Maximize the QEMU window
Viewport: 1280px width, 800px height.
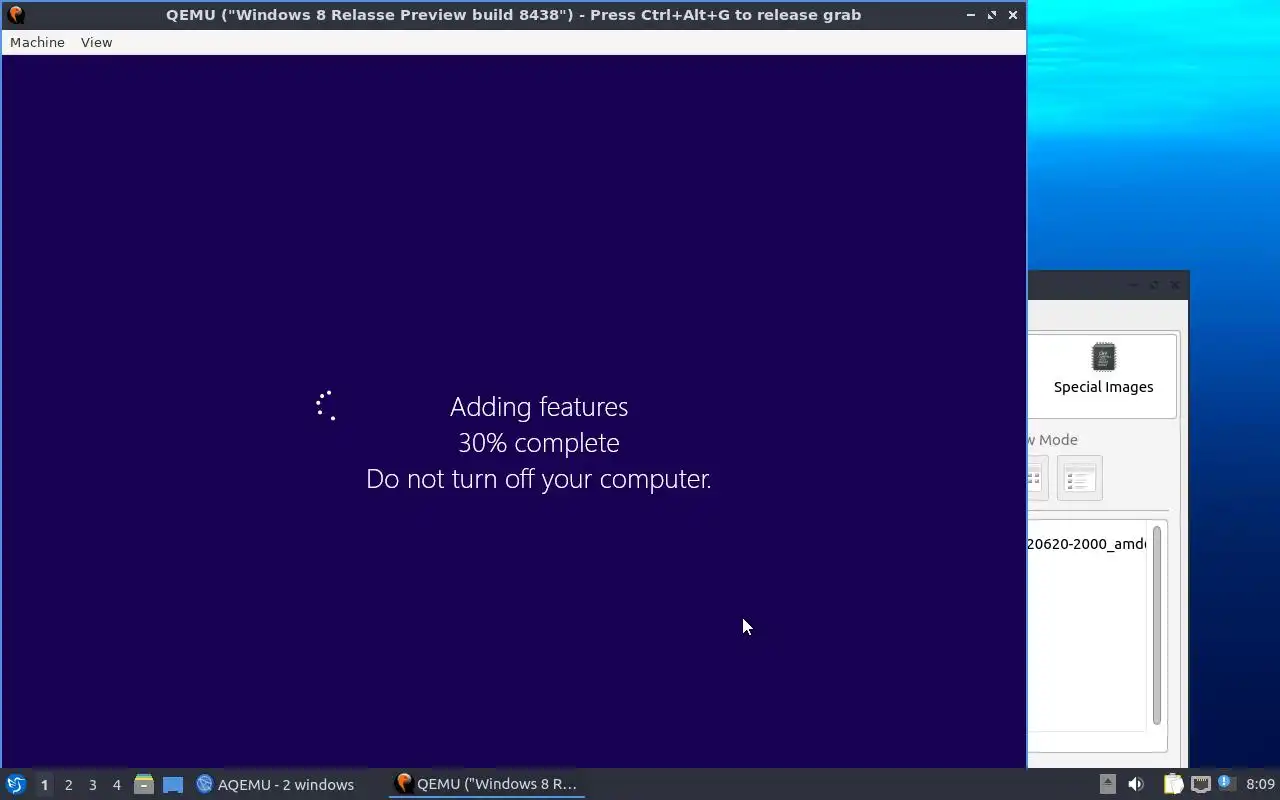point(992,15)
